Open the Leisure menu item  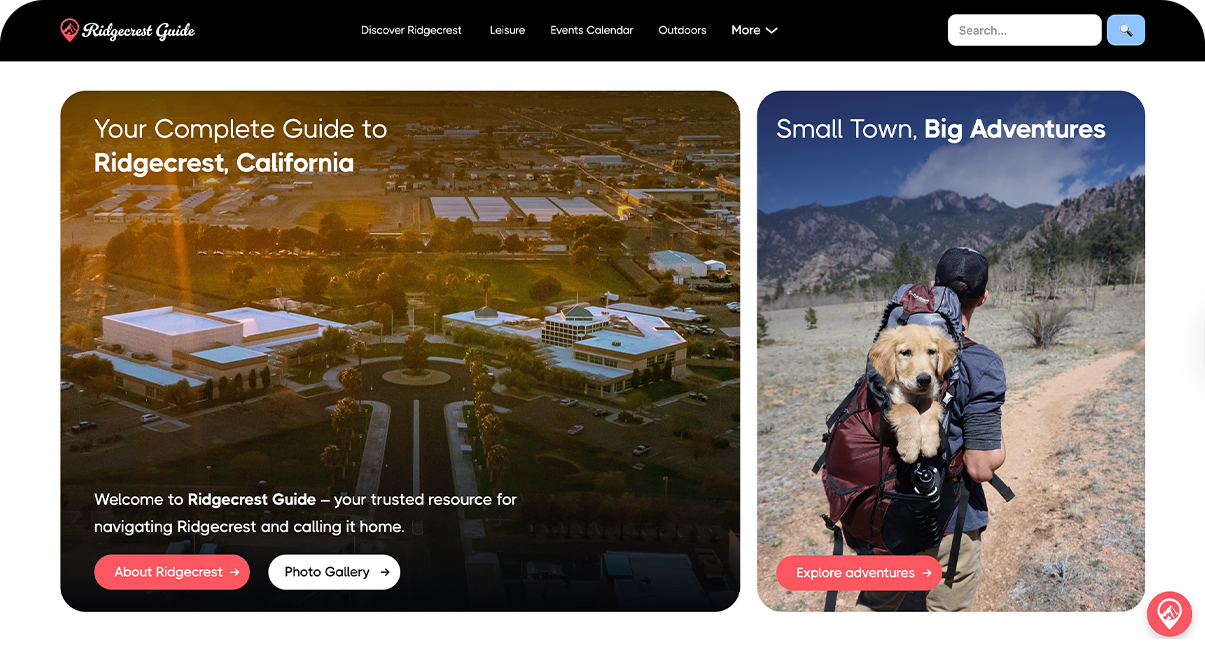point(507,30)
